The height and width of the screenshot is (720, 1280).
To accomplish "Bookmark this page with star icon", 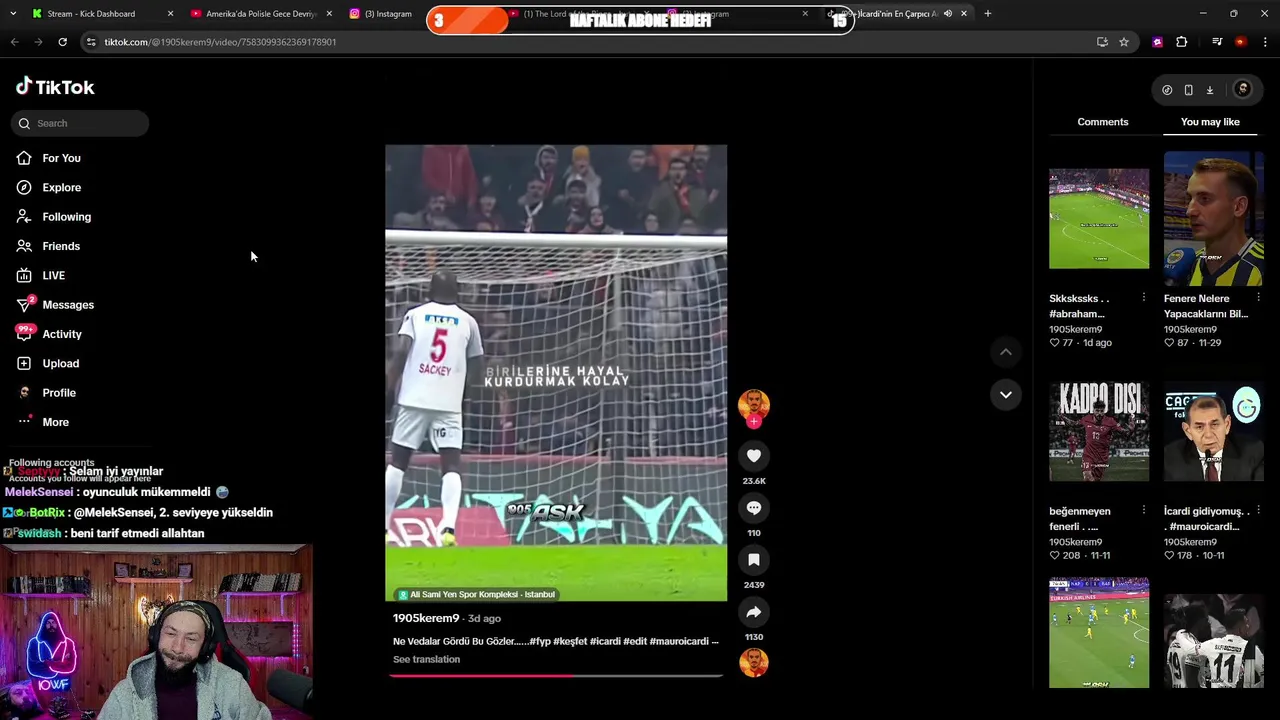I will 1124,42.
